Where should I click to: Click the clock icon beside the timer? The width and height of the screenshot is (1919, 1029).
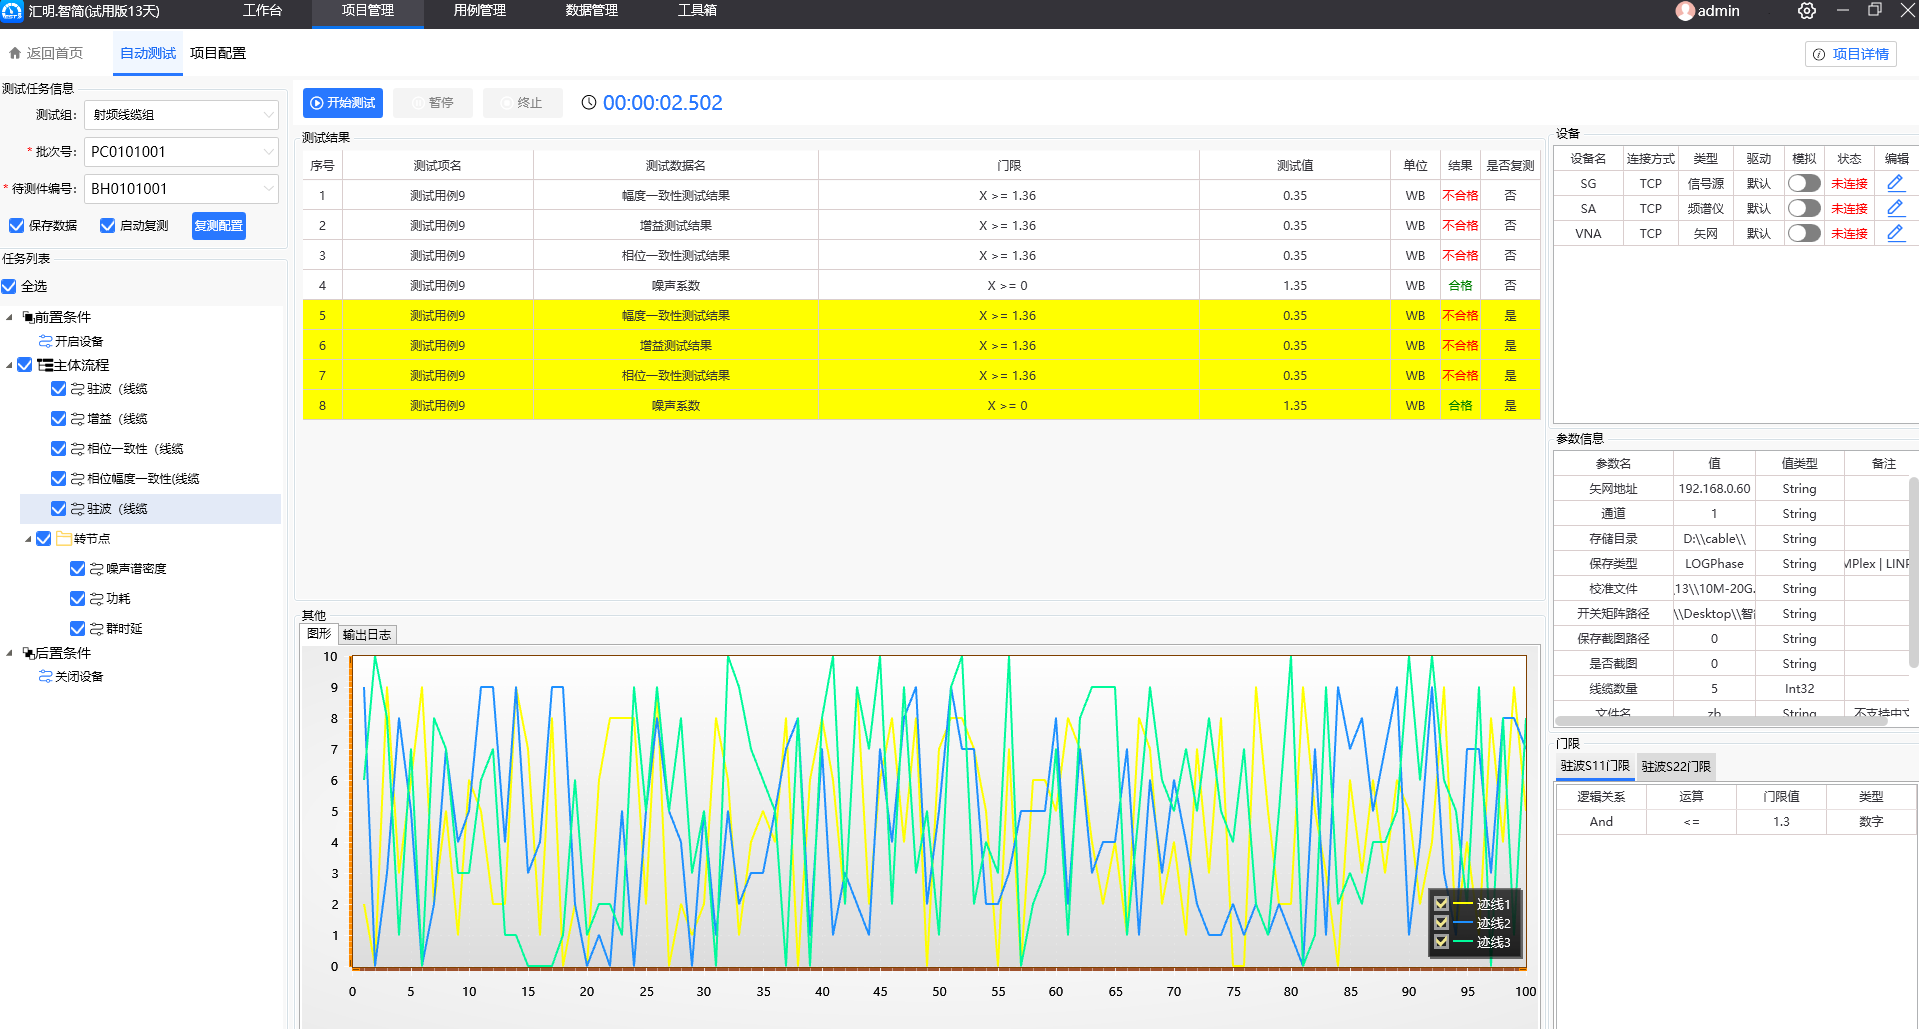589,102
